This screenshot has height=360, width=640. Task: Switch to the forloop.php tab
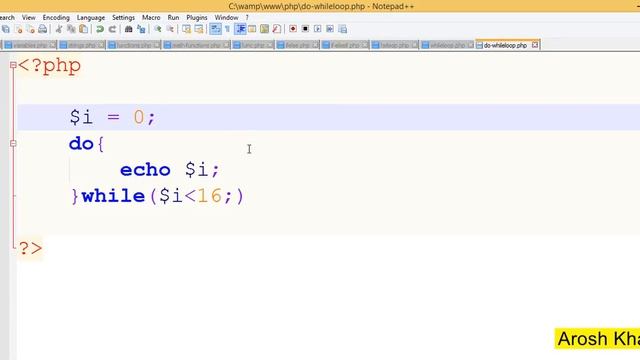[394, 45]
